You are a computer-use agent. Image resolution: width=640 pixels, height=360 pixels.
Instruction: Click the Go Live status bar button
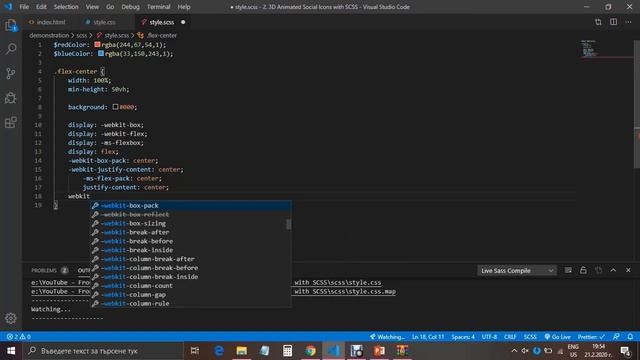(558, 337)
